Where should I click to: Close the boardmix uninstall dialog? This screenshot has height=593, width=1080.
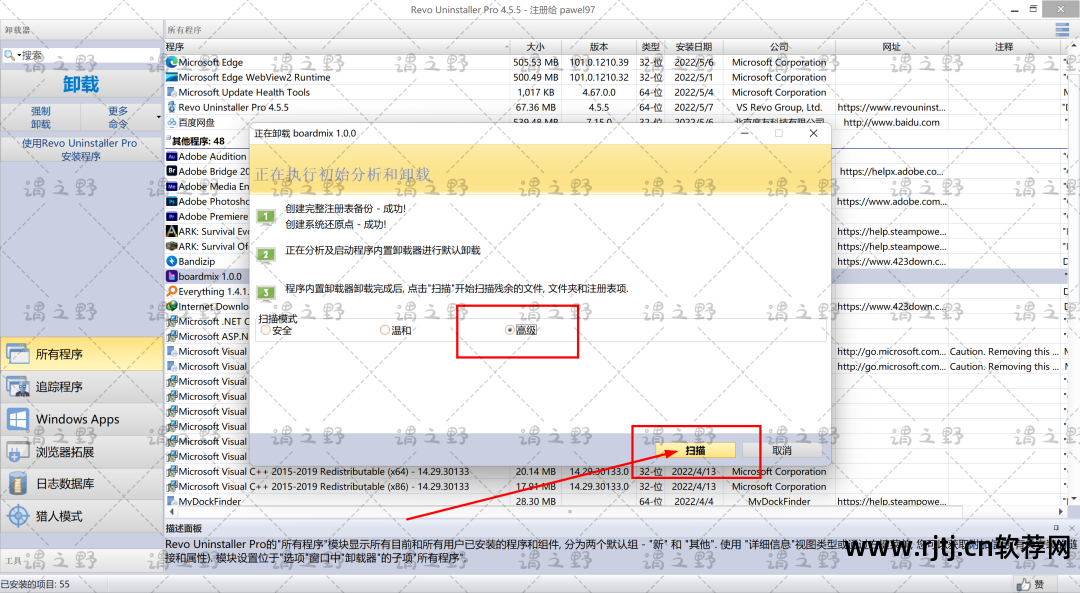point(813,133)
